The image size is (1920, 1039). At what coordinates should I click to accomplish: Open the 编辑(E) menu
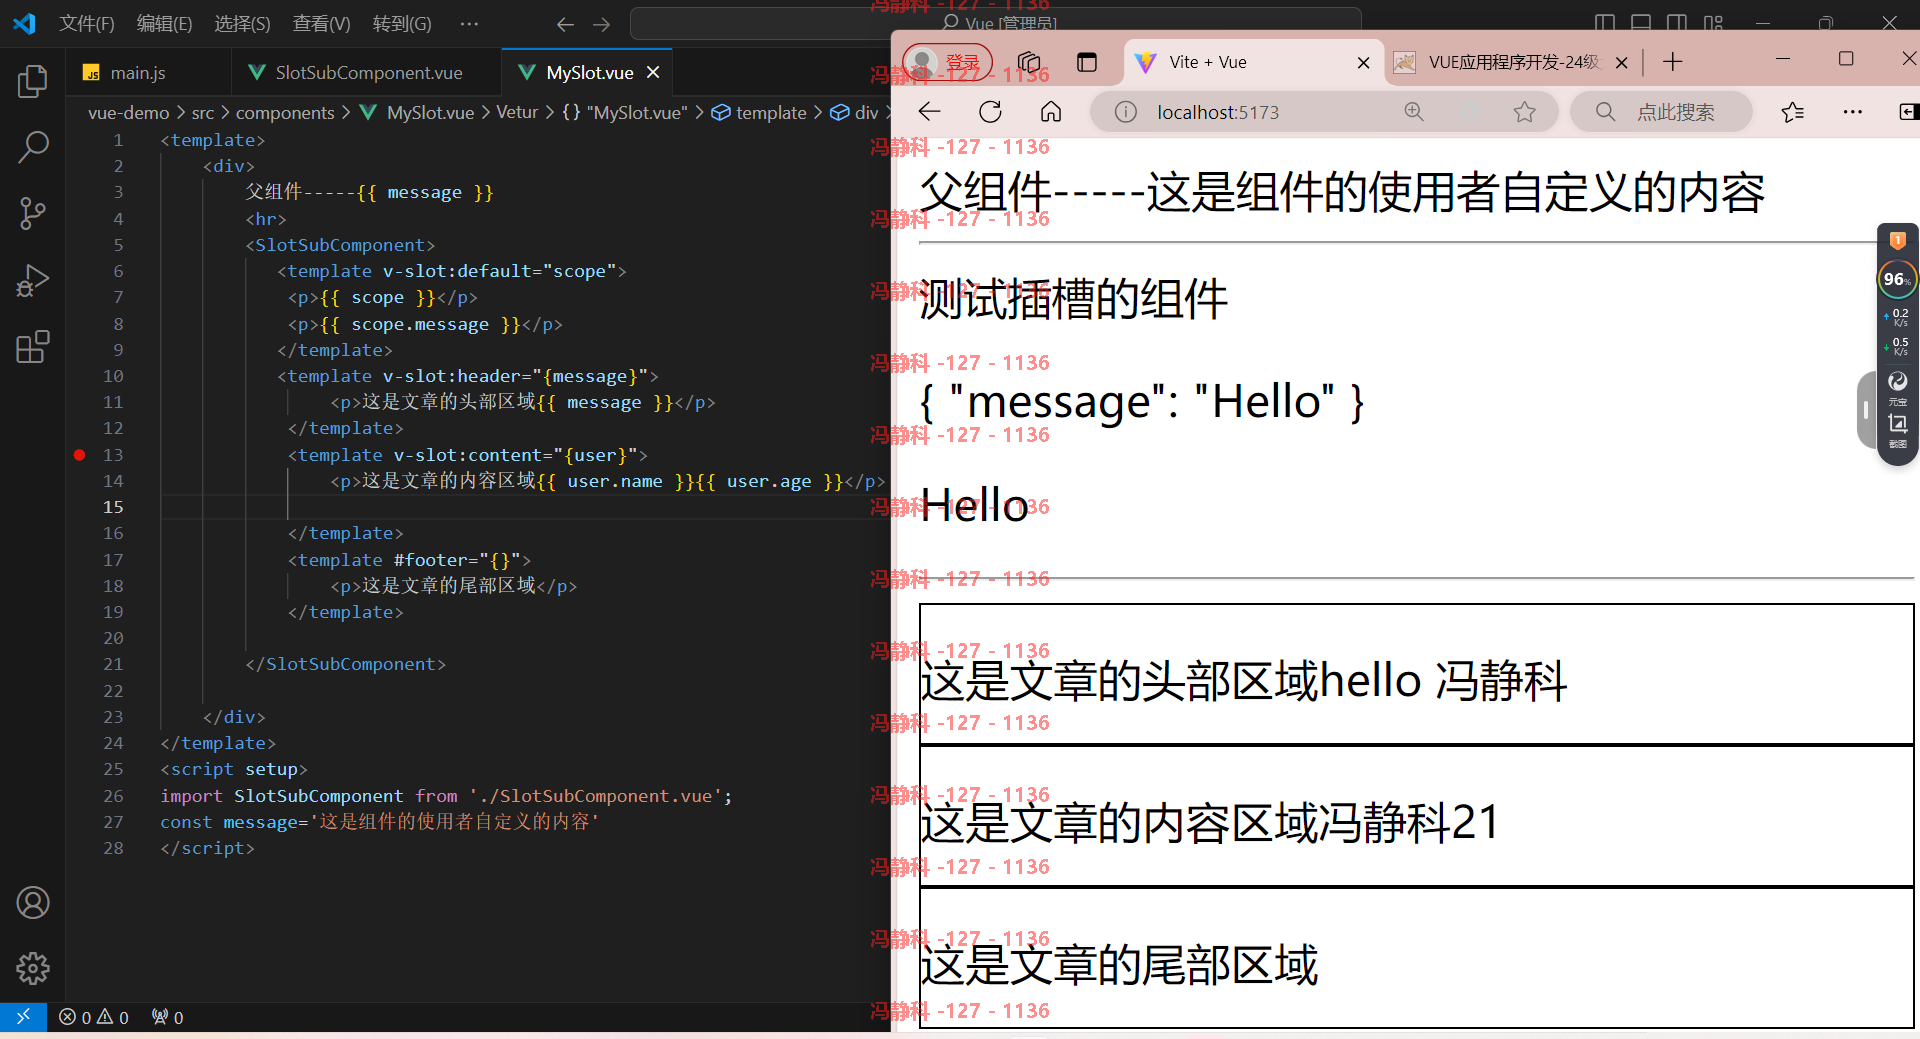click(164, 23)
